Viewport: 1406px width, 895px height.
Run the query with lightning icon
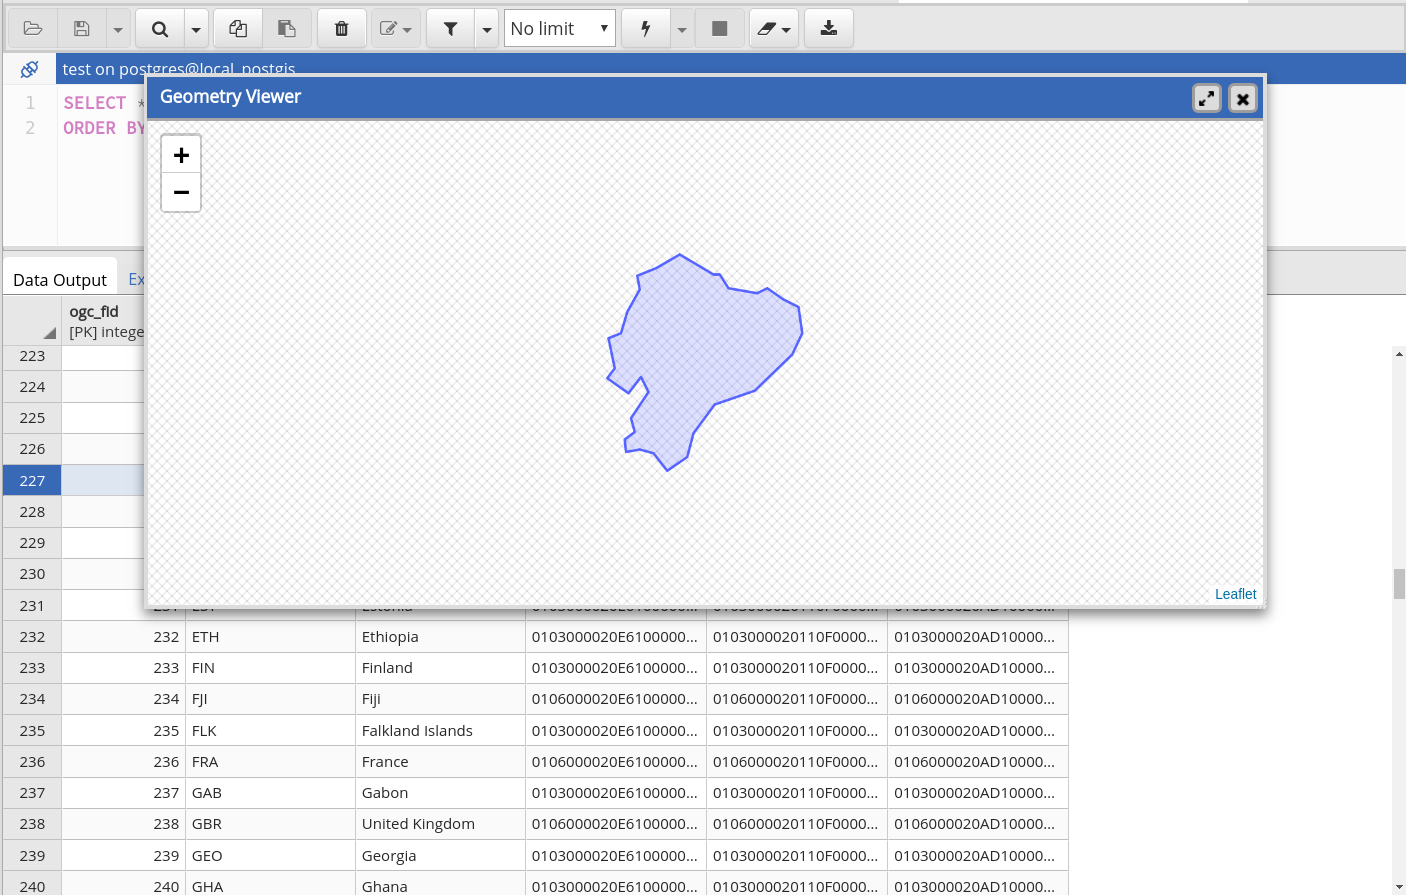point(646,29)
